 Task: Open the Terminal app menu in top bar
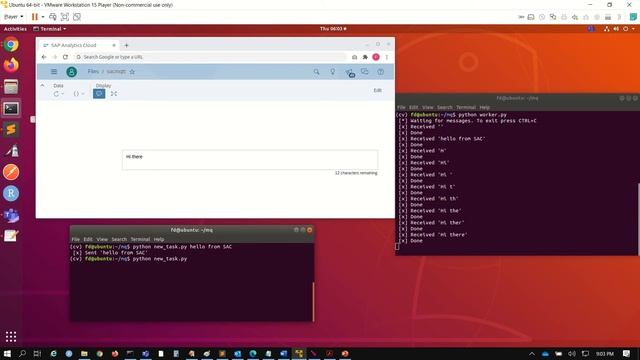pyautogui.click(x=50, y=29)
